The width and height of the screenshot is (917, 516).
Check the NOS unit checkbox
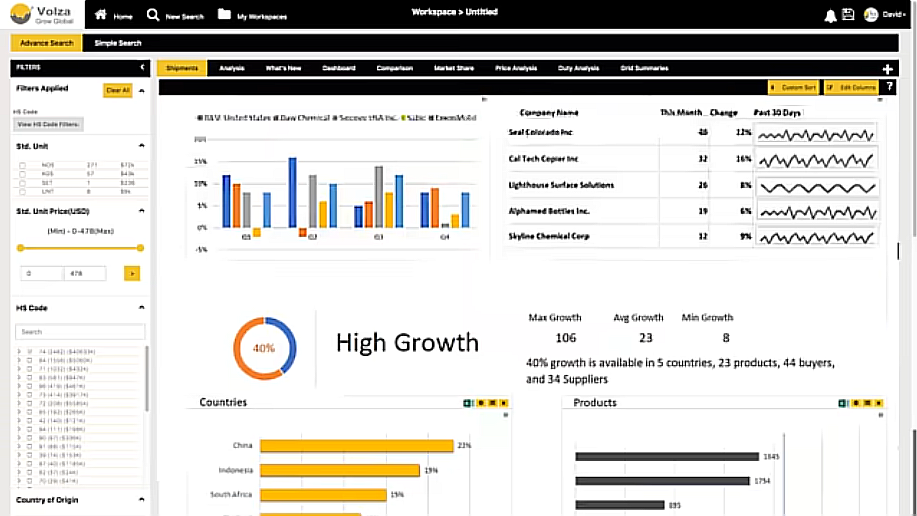coord(22,166)
